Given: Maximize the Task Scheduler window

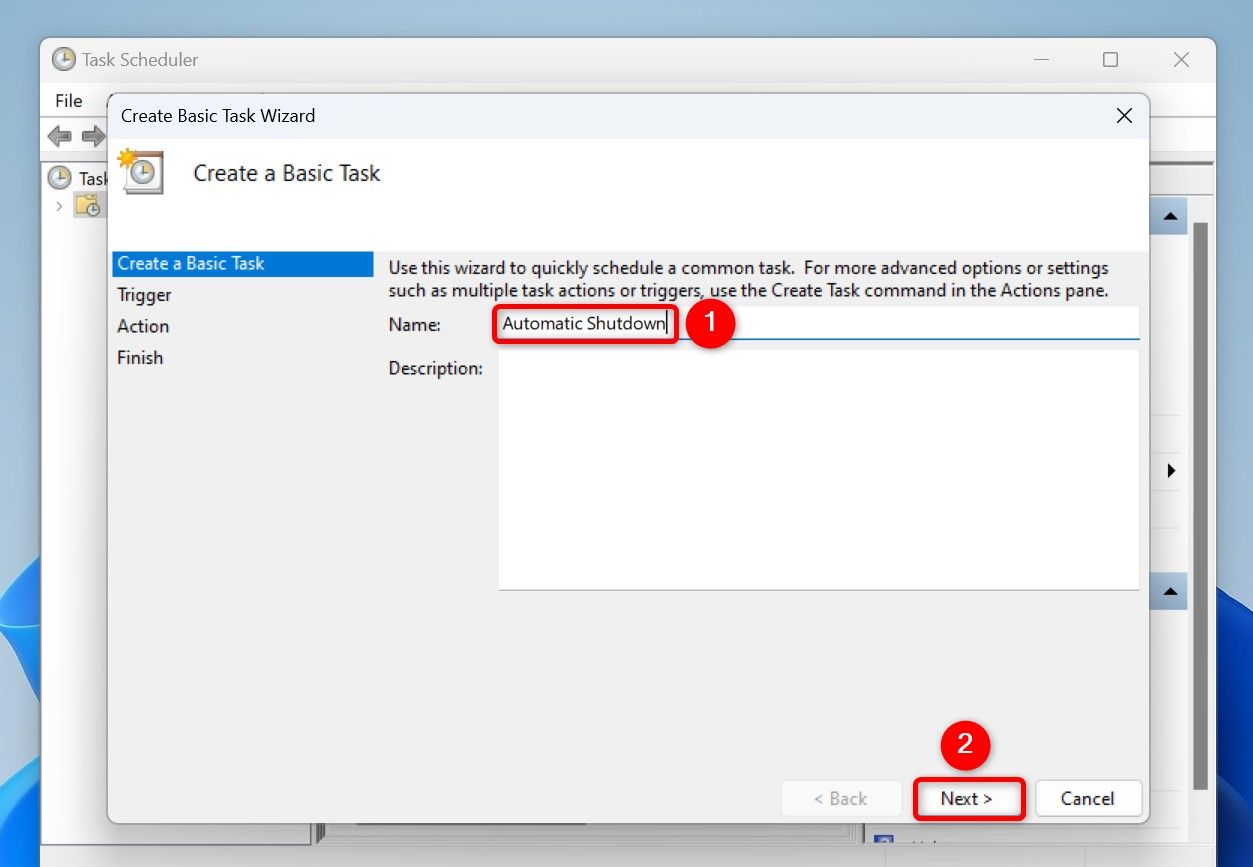Looking at the screenshot, I should click(x=1110, y=60).
